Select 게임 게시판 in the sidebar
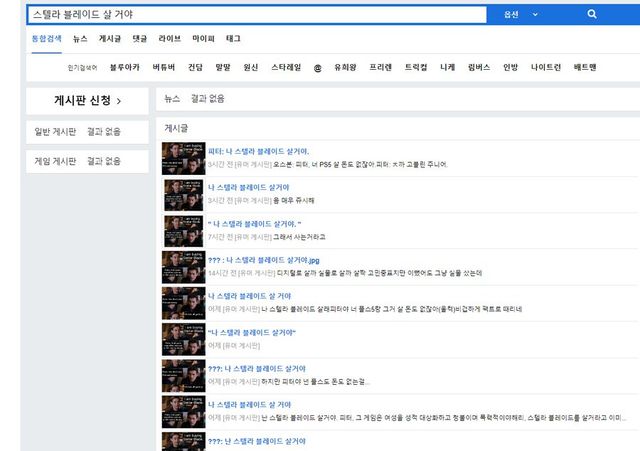Image resolution: width=640 pixels, height=451 pixels. pos(50,161)
